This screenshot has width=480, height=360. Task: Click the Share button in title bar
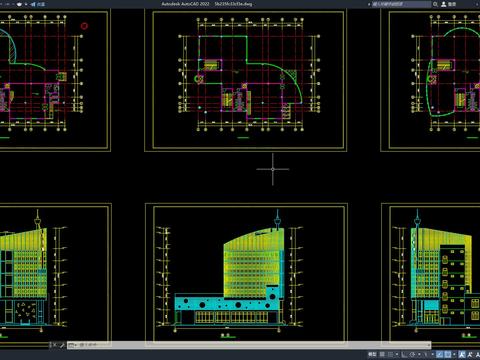[x=38, y=4]
